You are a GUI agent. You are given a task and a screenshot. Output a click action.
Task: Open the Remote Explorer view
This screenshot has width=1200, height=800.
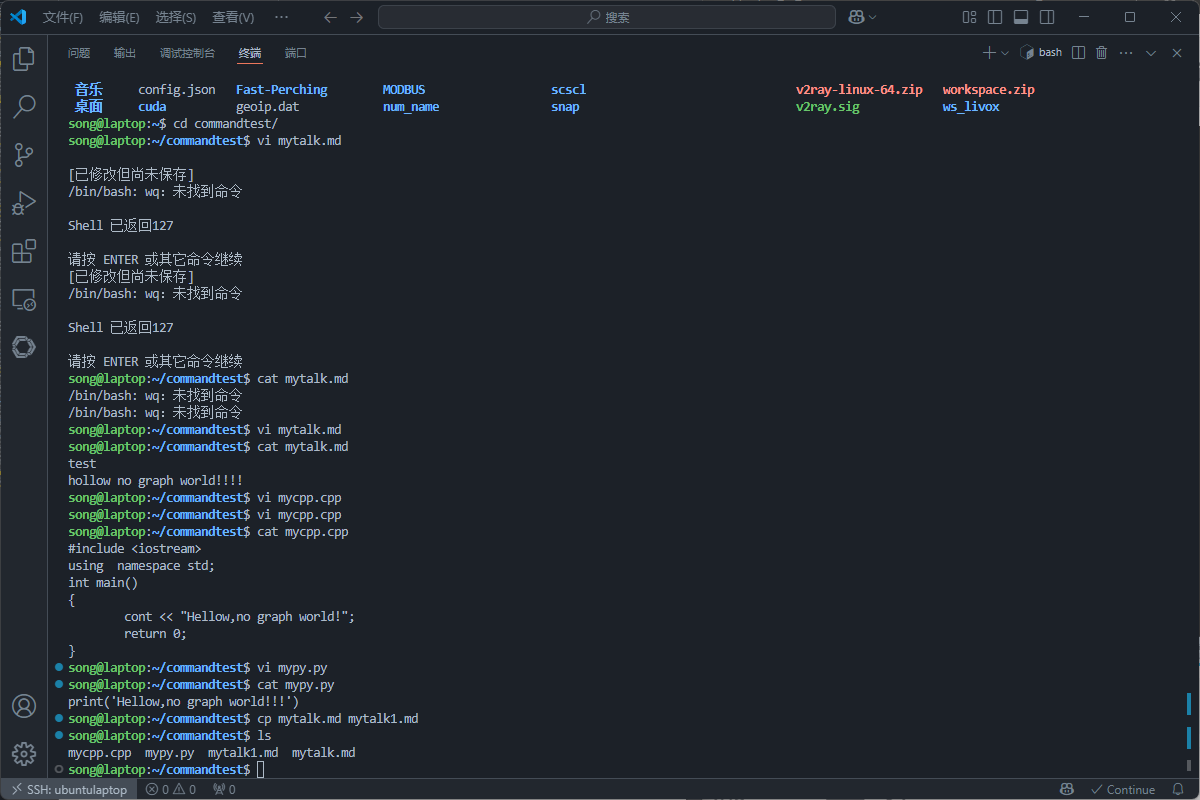point(23,299)
